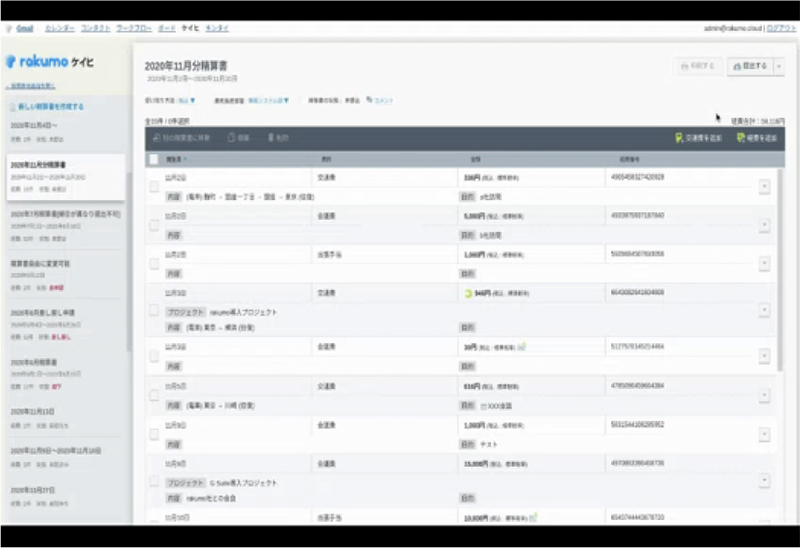800x548 pixels.
Task: Check the G Suite導入プロジェクト row checkbox
Action: click(154, 481)
